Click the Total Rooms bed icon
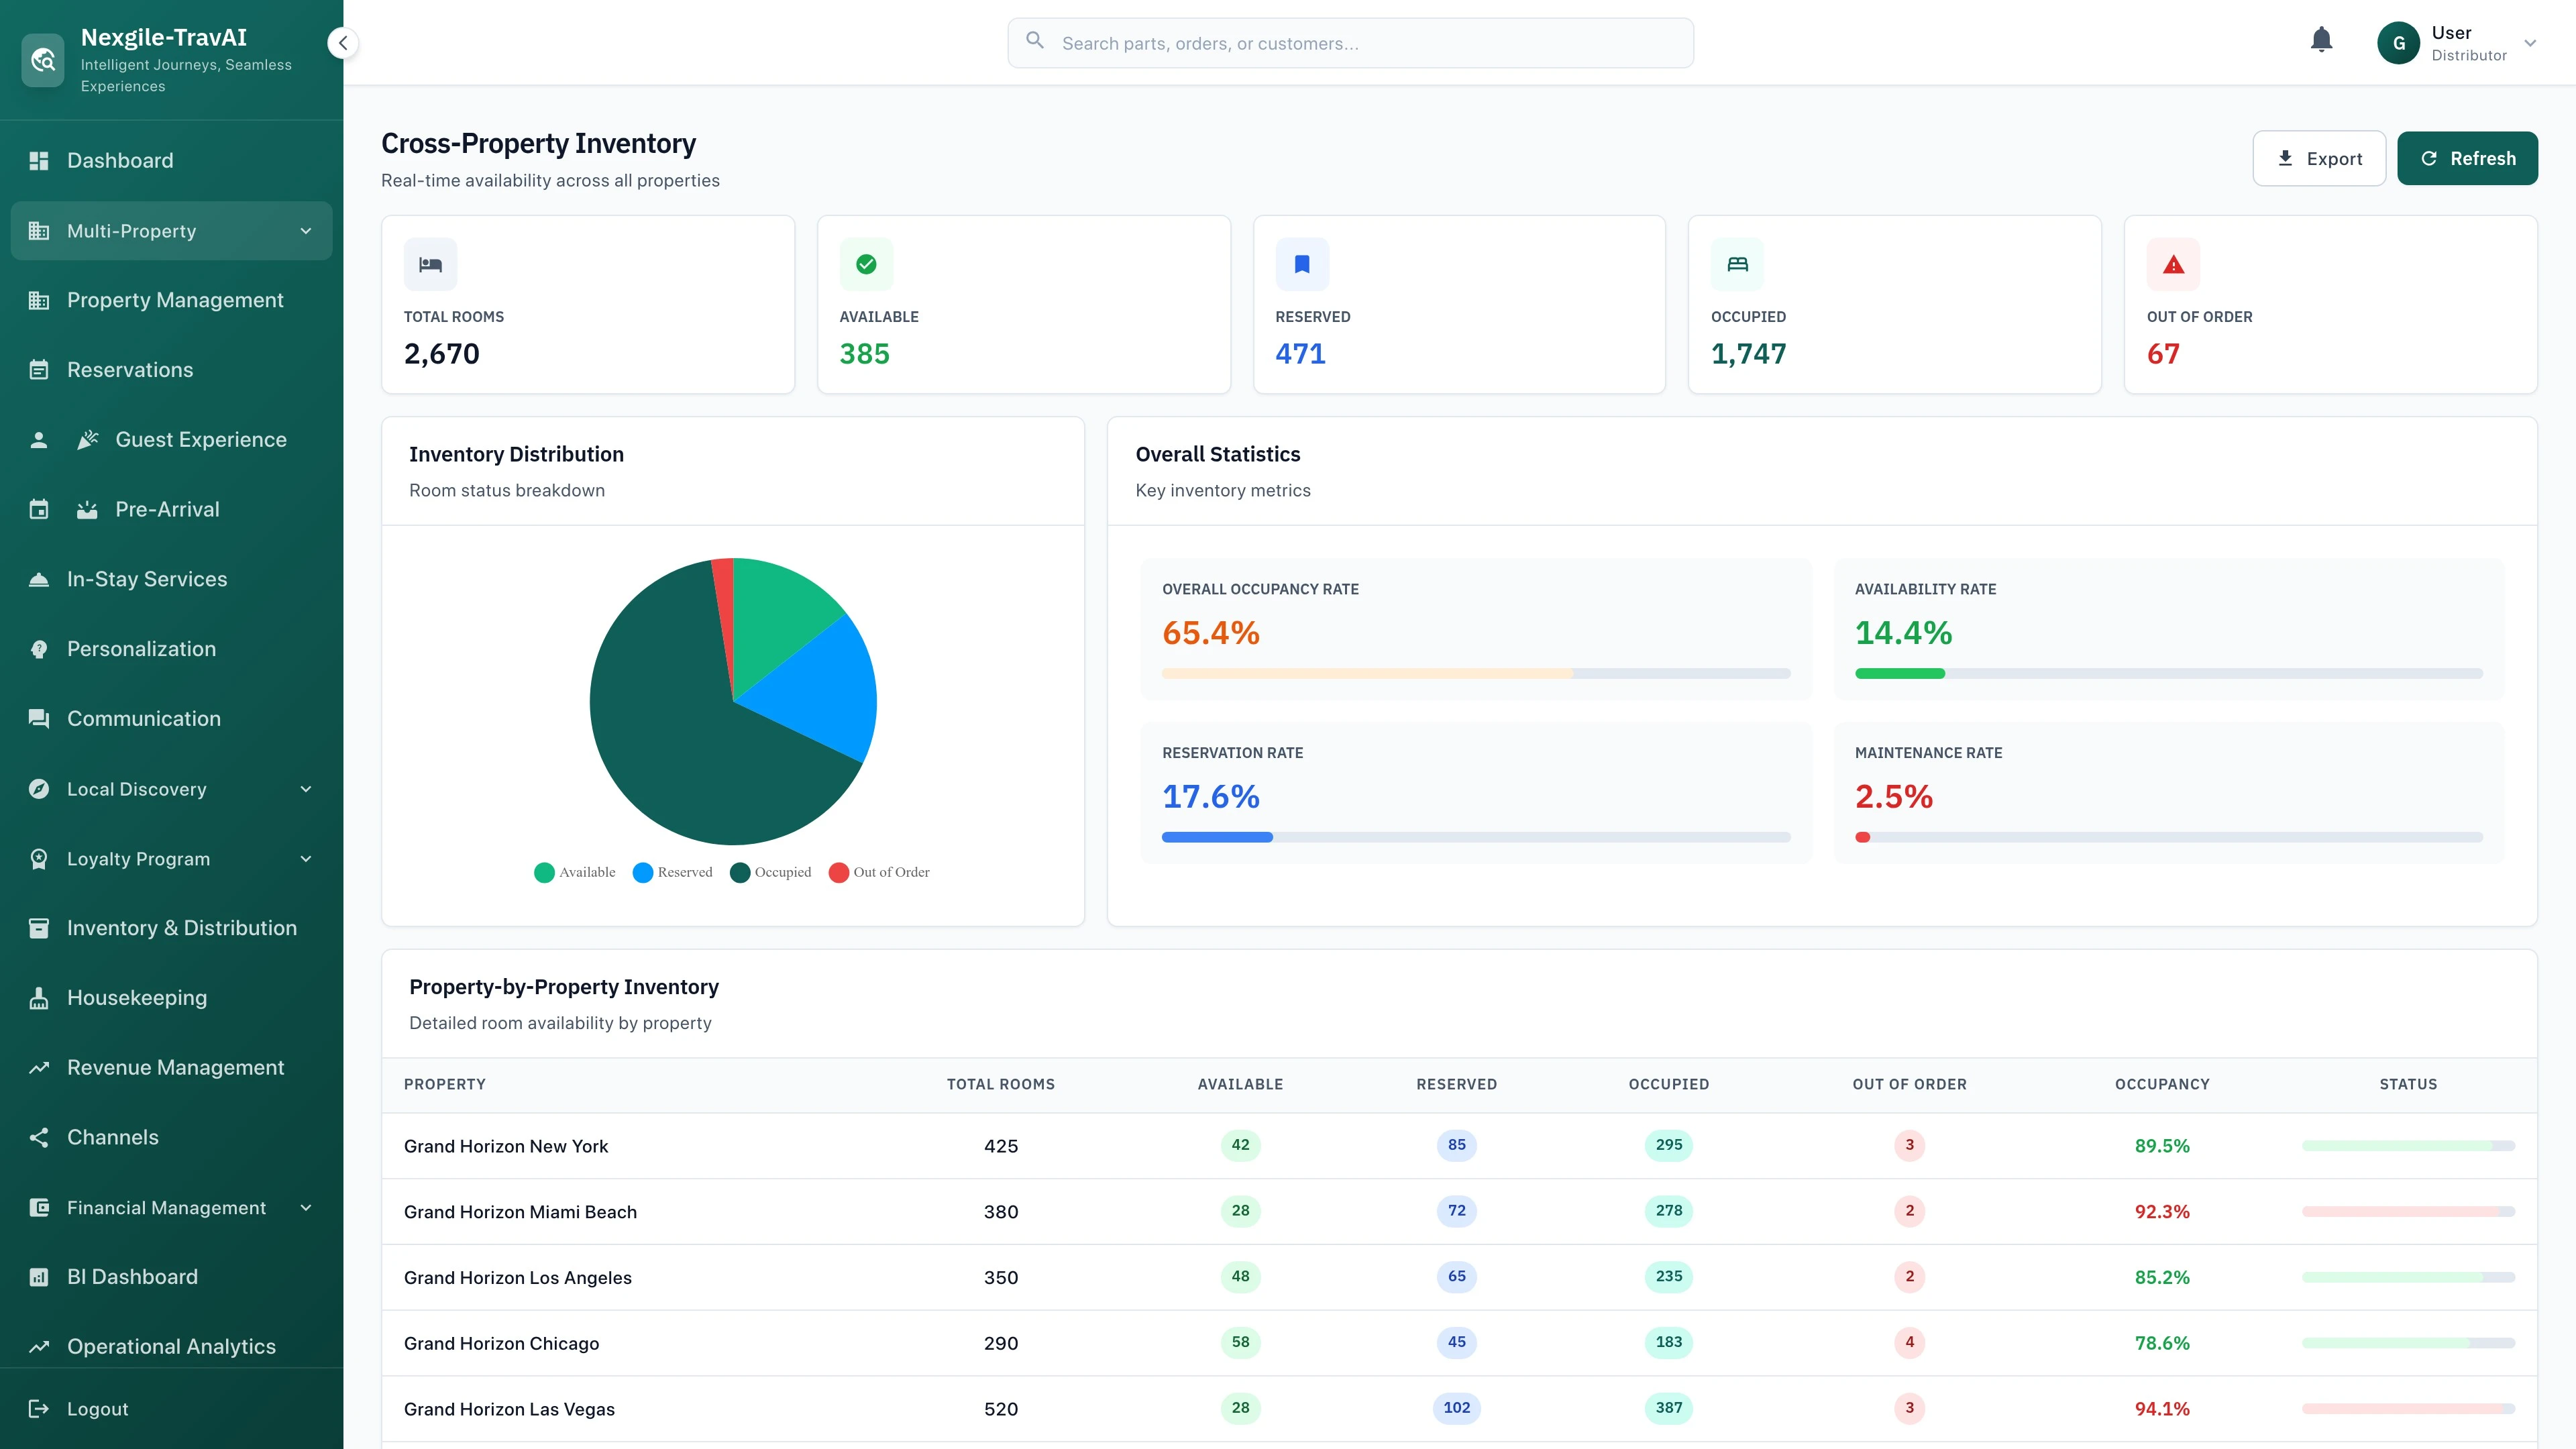The image size is (2576, 1449). 430,264
